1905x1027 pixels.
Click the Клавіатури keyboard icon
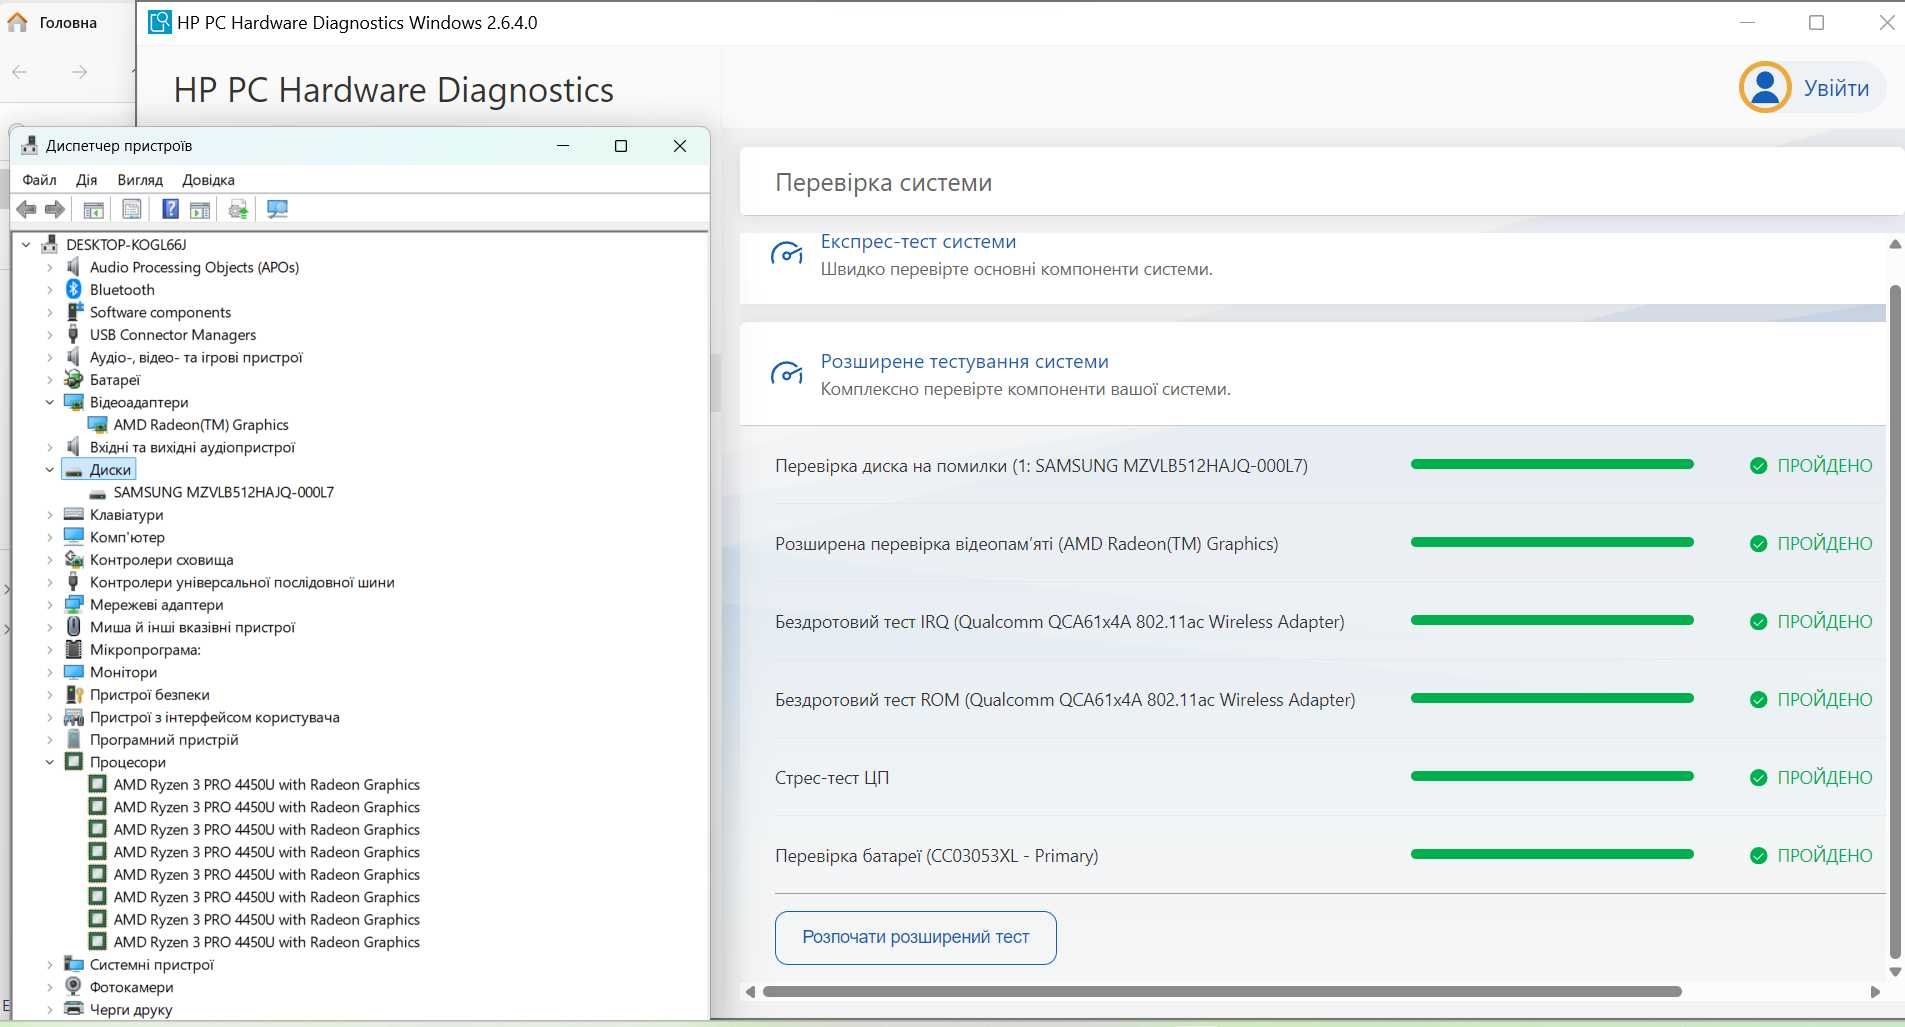73,514
